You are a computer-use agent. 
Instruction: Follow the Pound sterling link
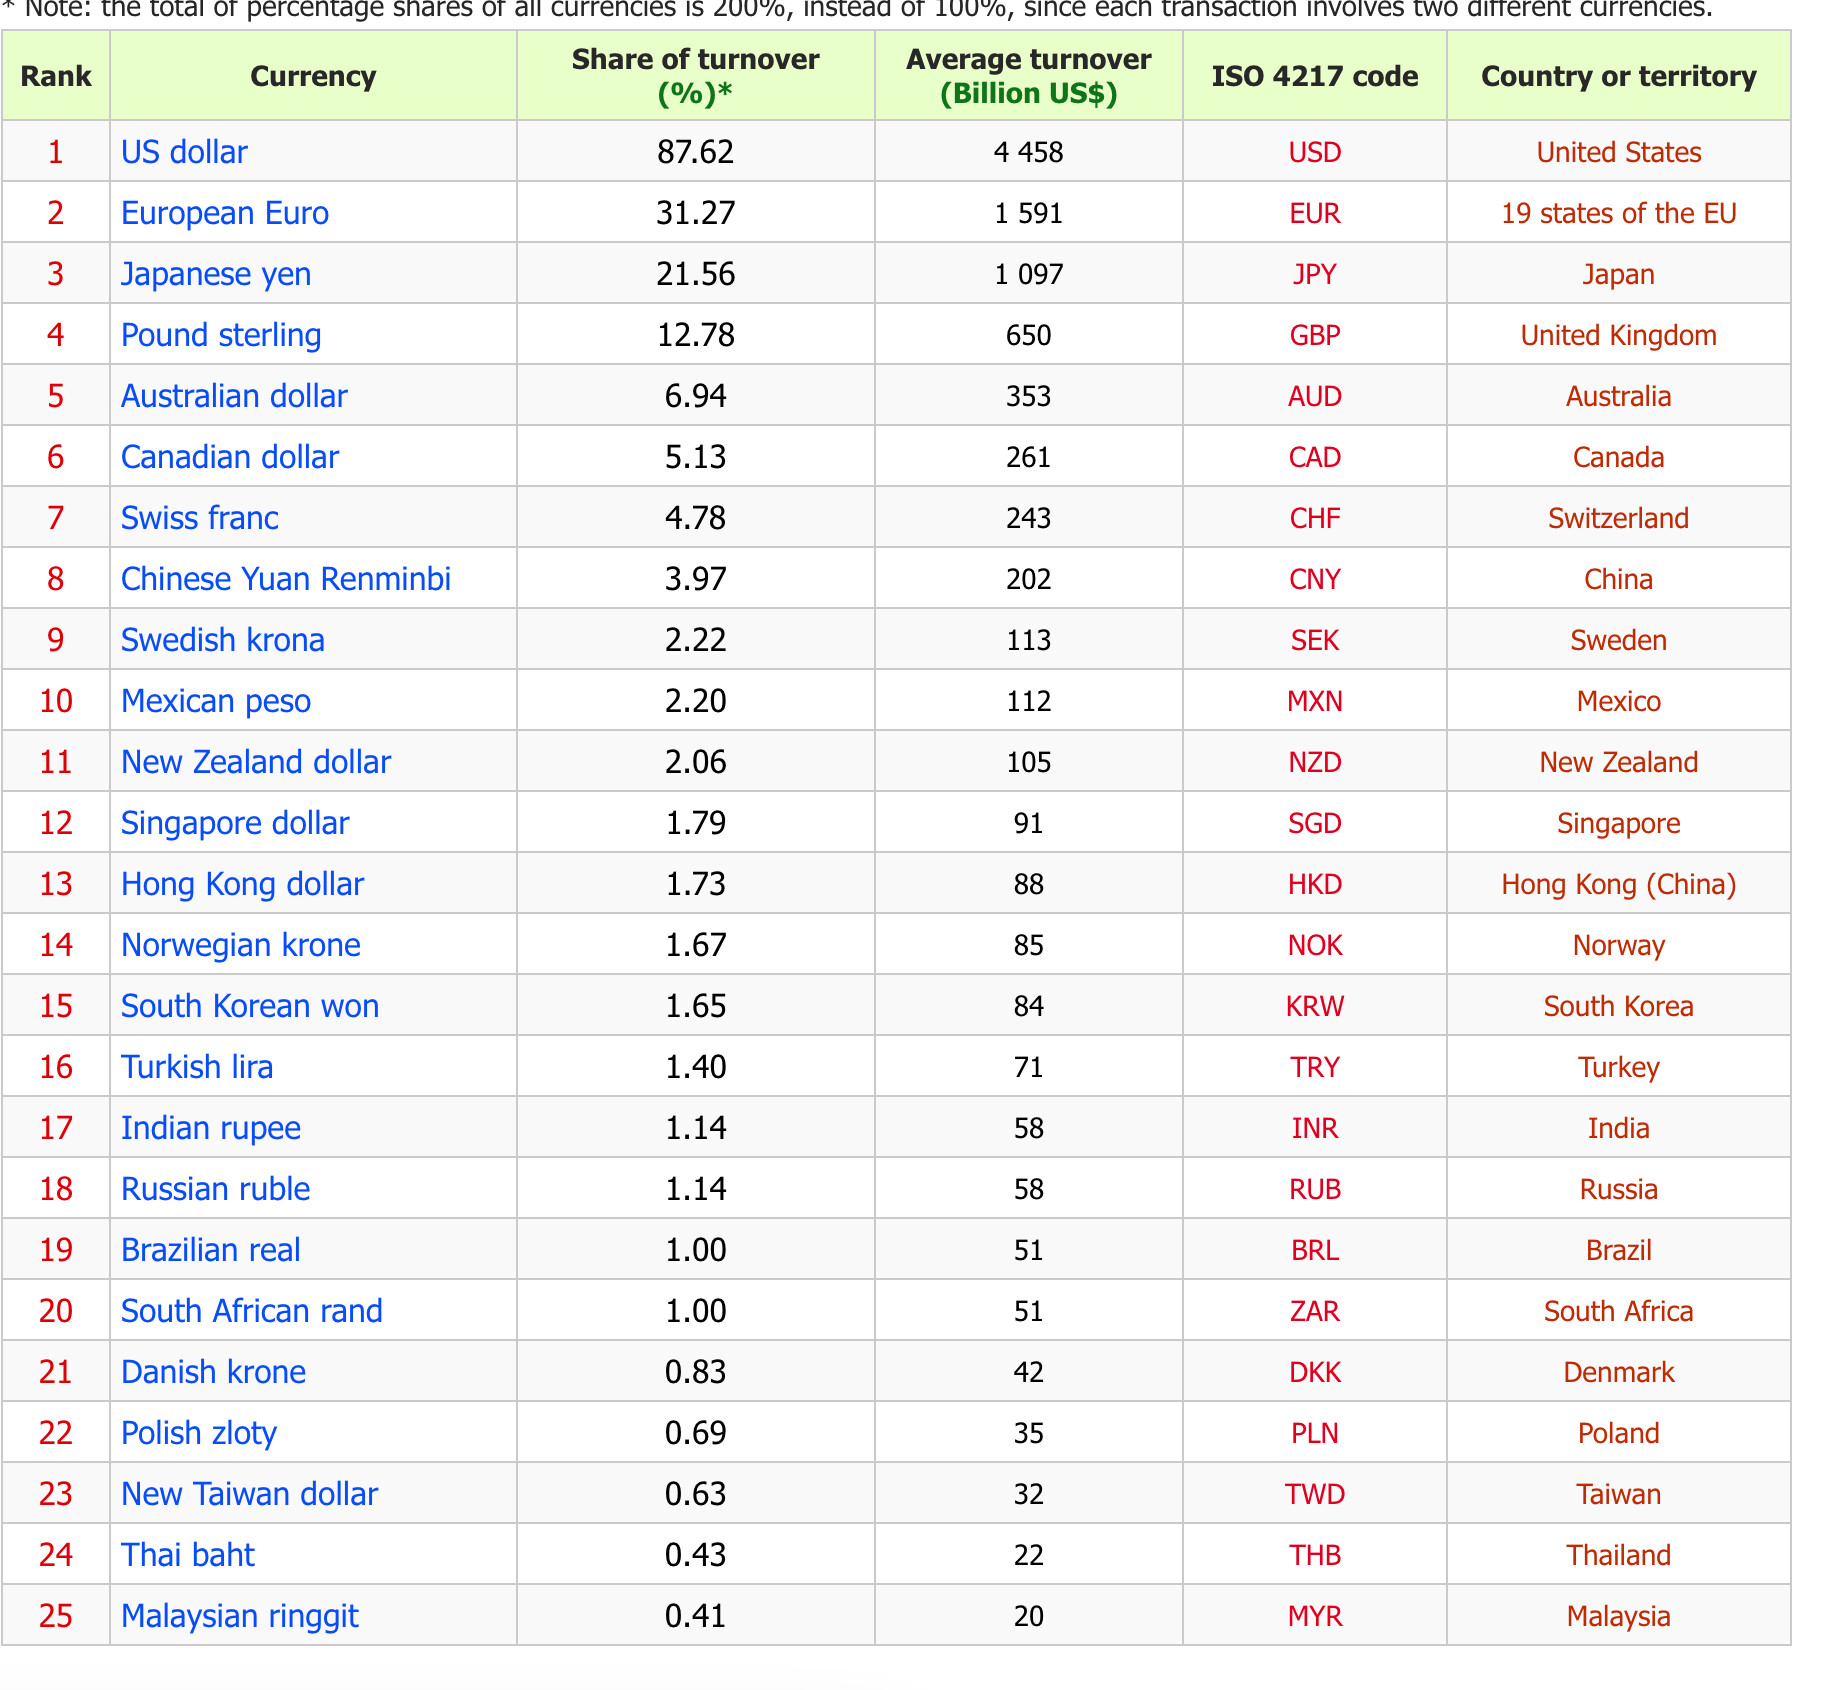click(220, 335)
